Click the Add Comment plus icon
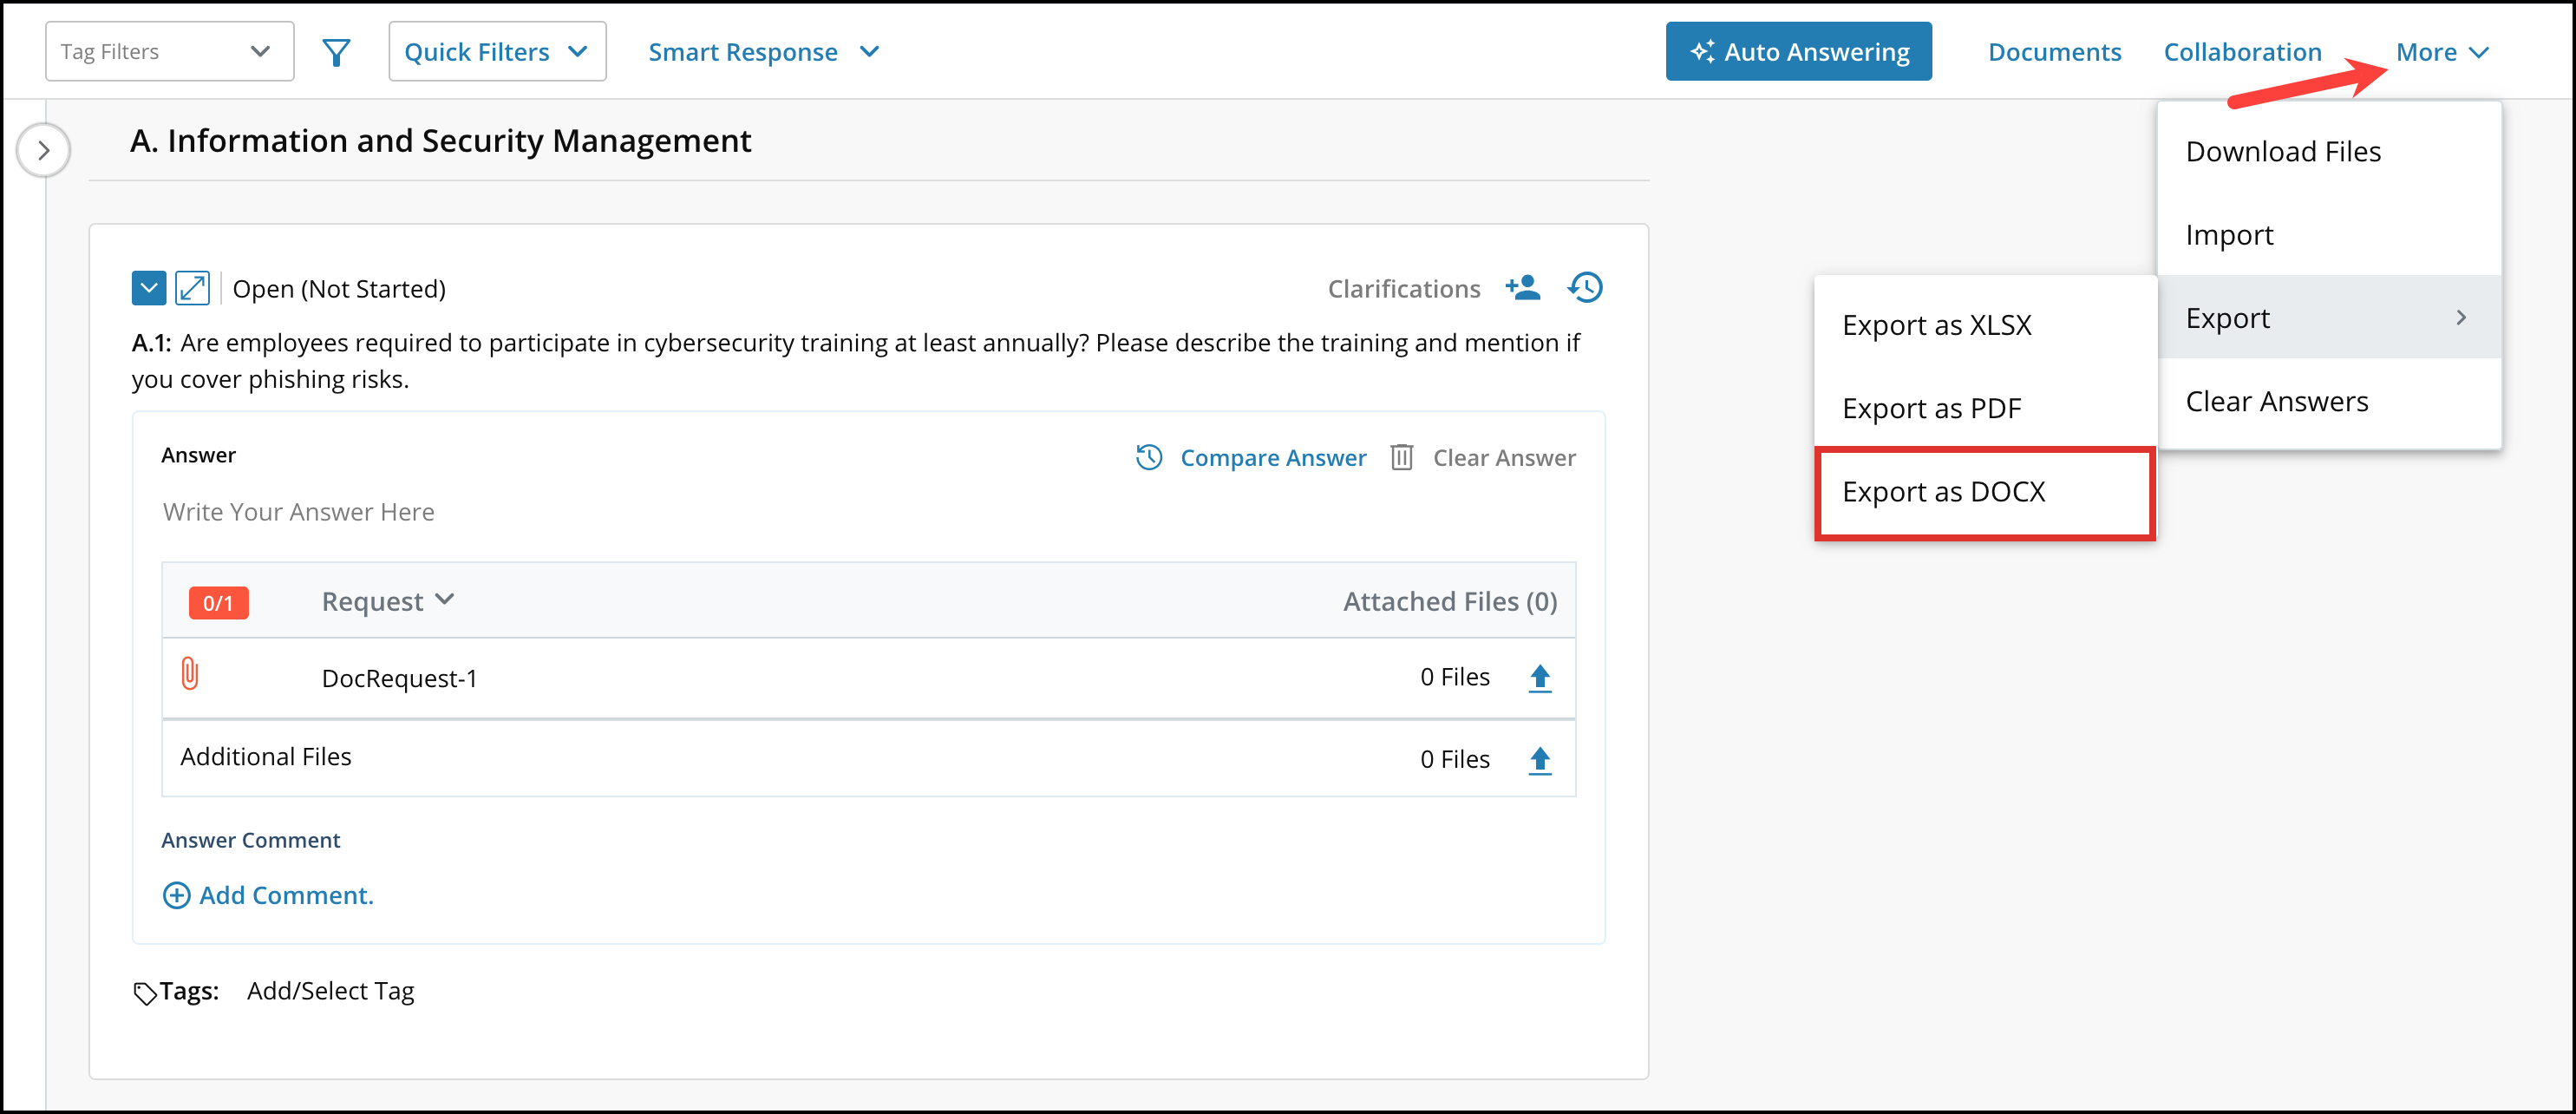This screenshot has width=2576, height=1114. coord(176,895)
